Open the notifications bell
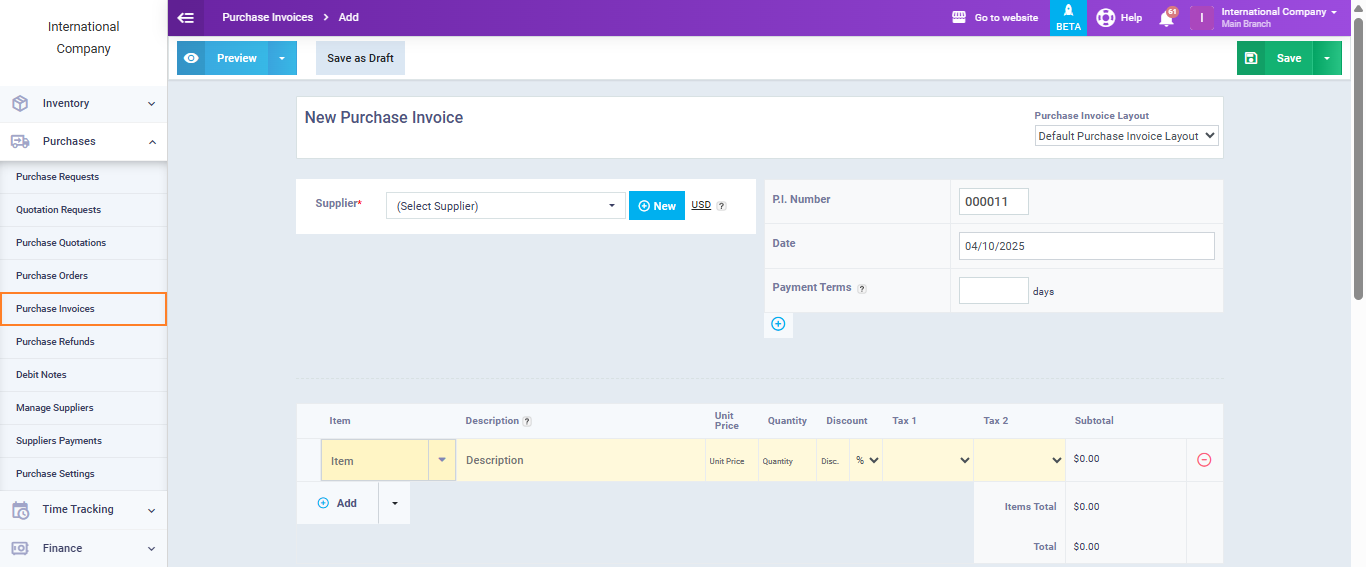Image resolution: width=1366 pixels, height=567 pixels. pos(1166,18)
